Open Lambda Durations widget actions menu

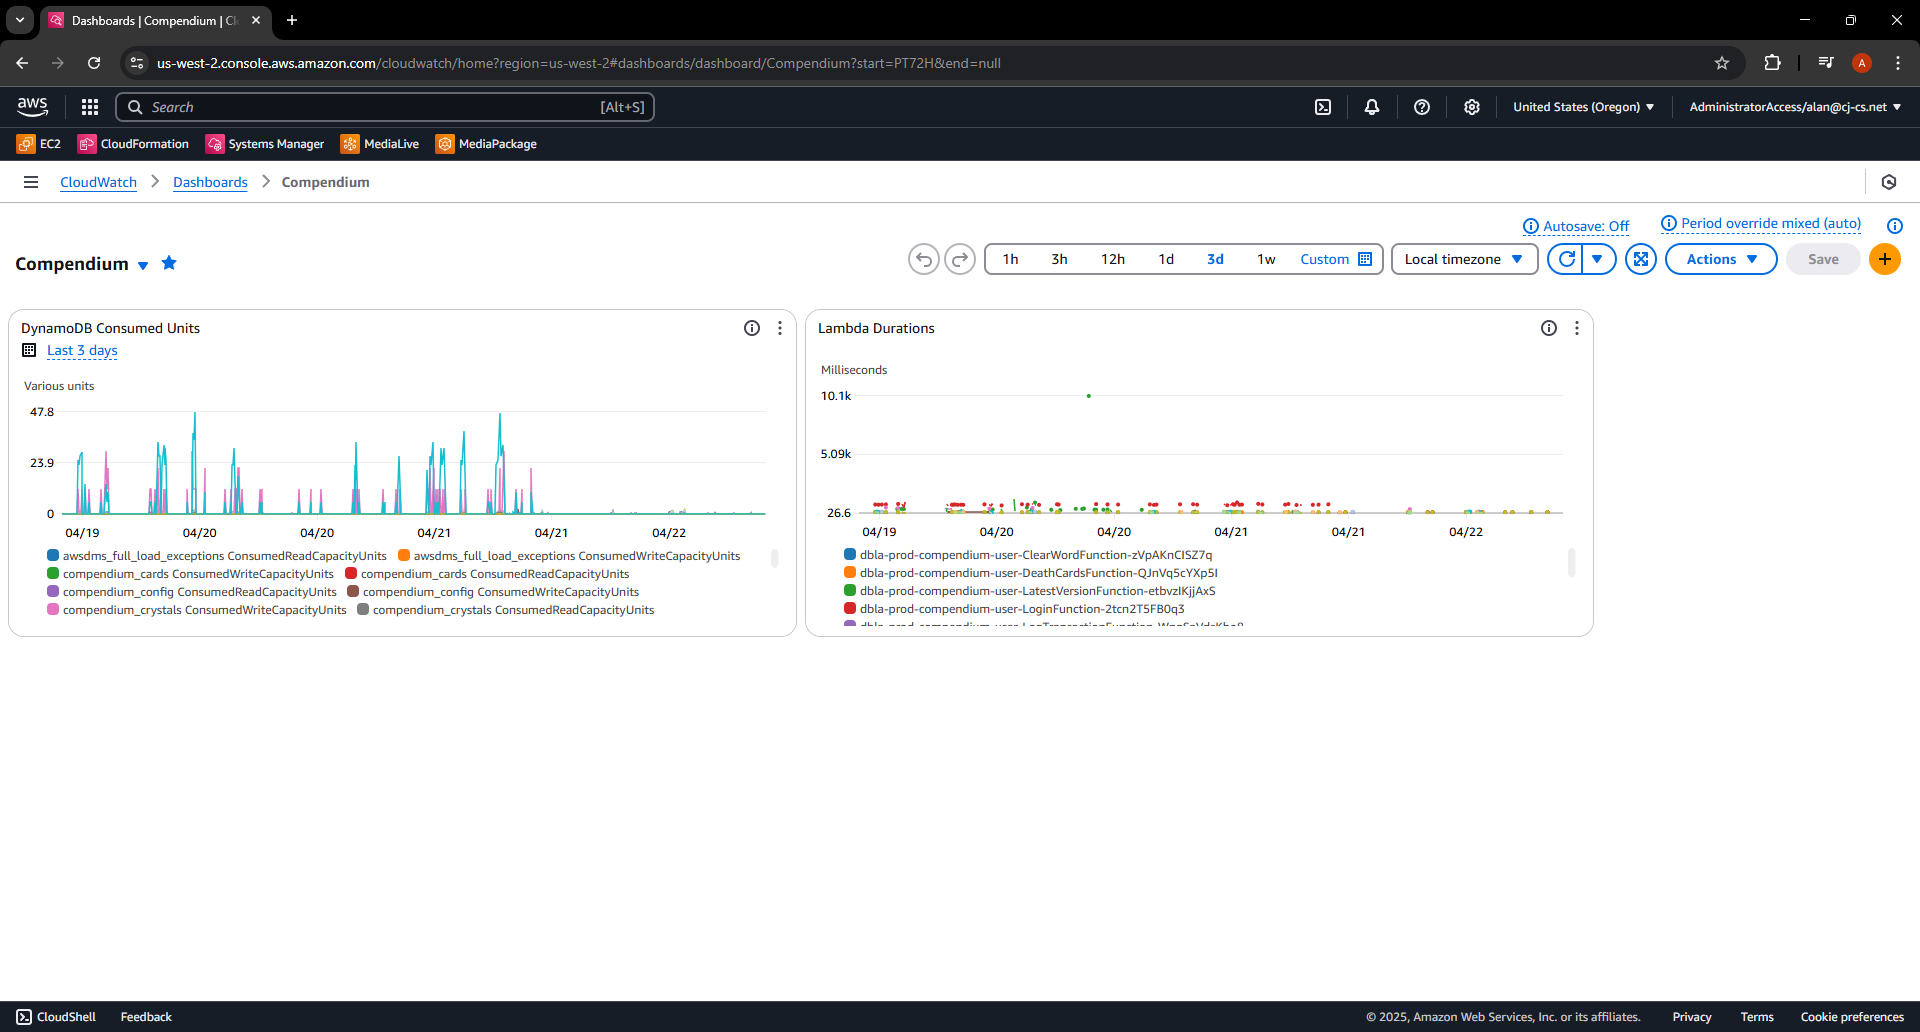click(1577, 328)
